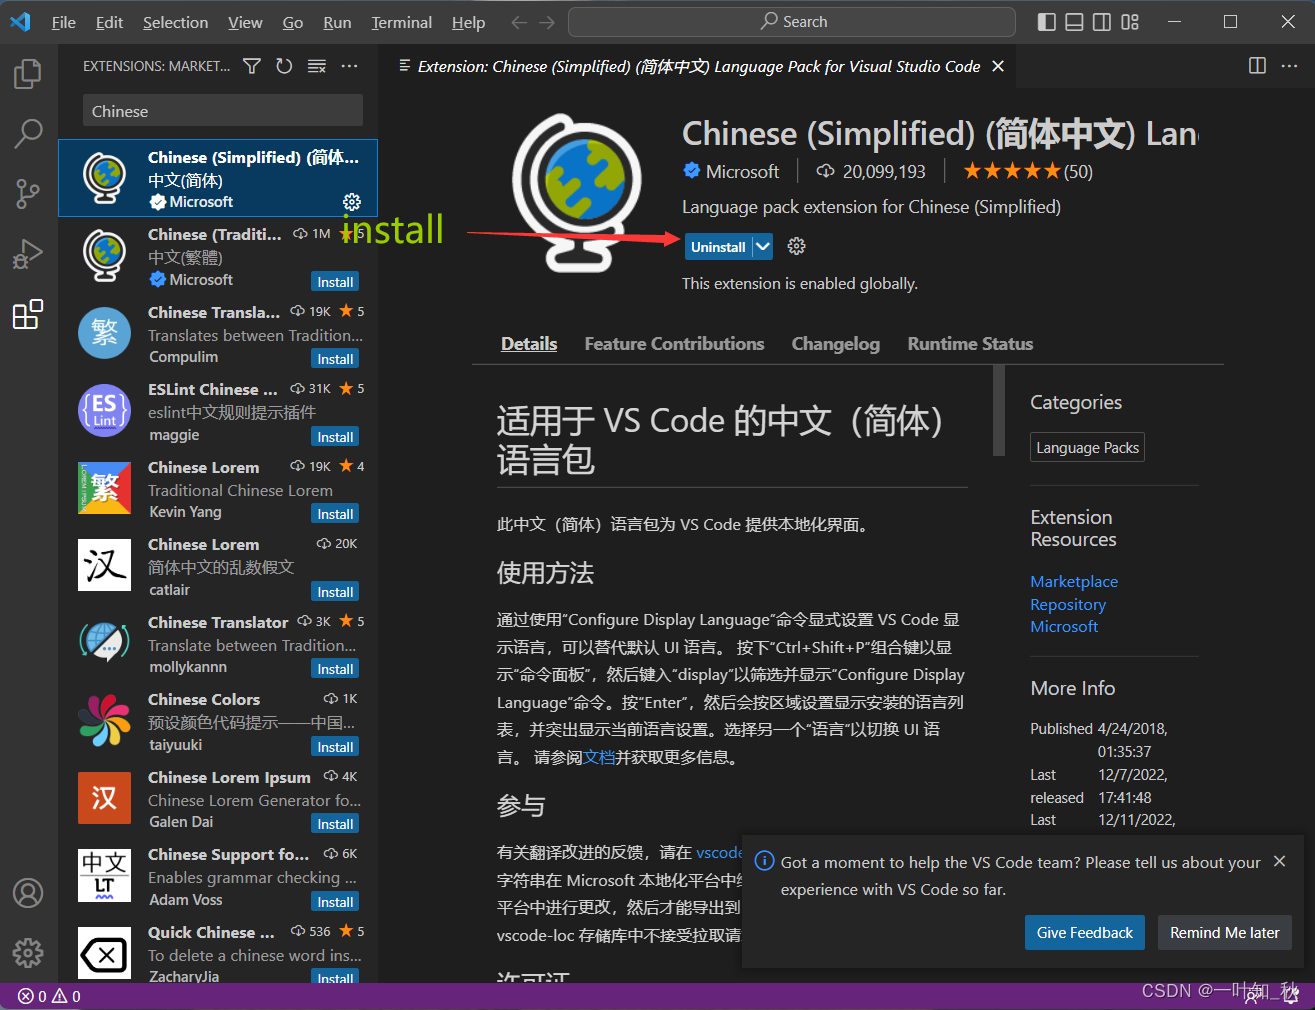
Task: Open the Accounts menu icon
Action: tap(28, 893)
